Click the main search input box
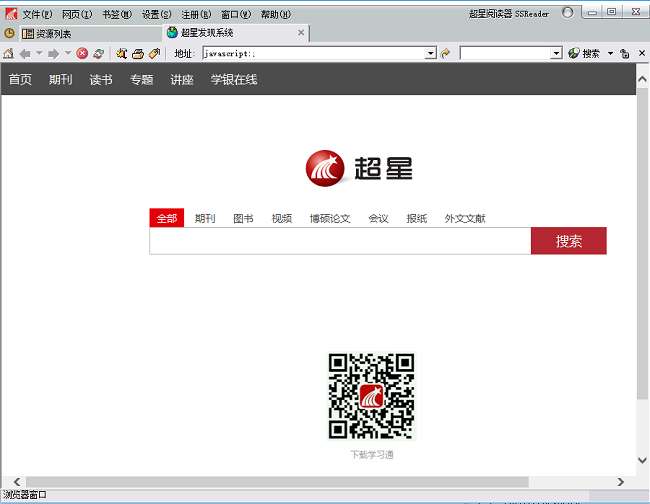This screenshot has width=650, height=504. pos(340,241)
